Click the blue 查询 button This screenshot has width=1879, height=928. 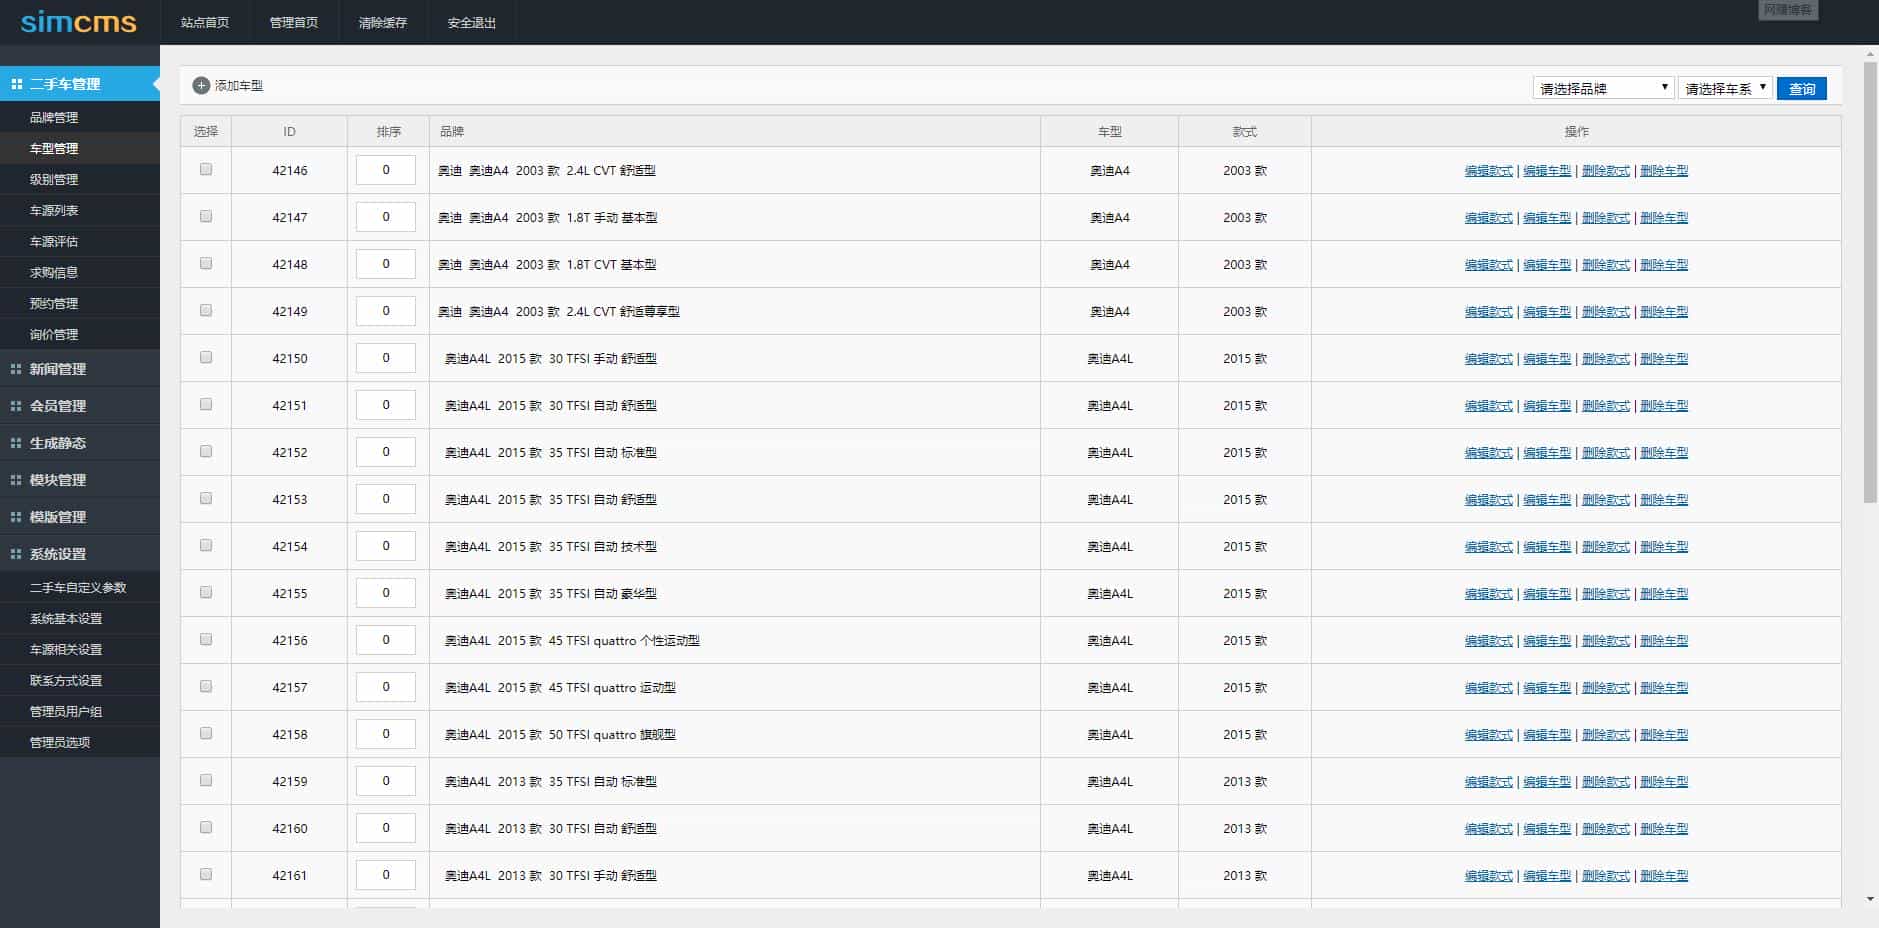pyautogui.click(x=1802, y=89)
